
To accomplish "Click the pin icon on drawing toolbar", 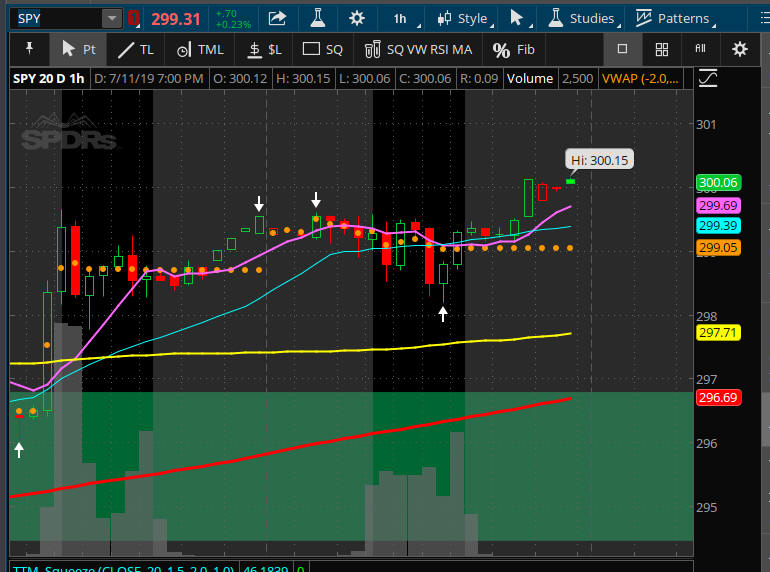I will coord(28,48).
